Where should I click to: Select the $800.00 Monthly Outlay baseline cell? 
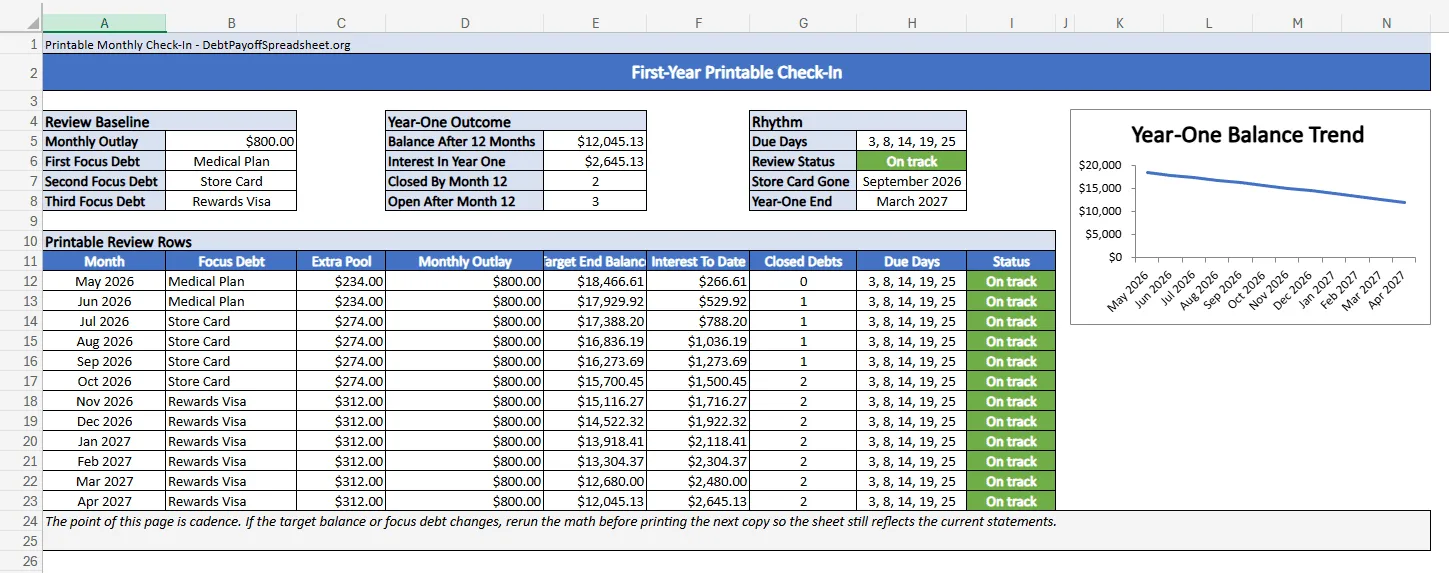(x=232, y=141)
